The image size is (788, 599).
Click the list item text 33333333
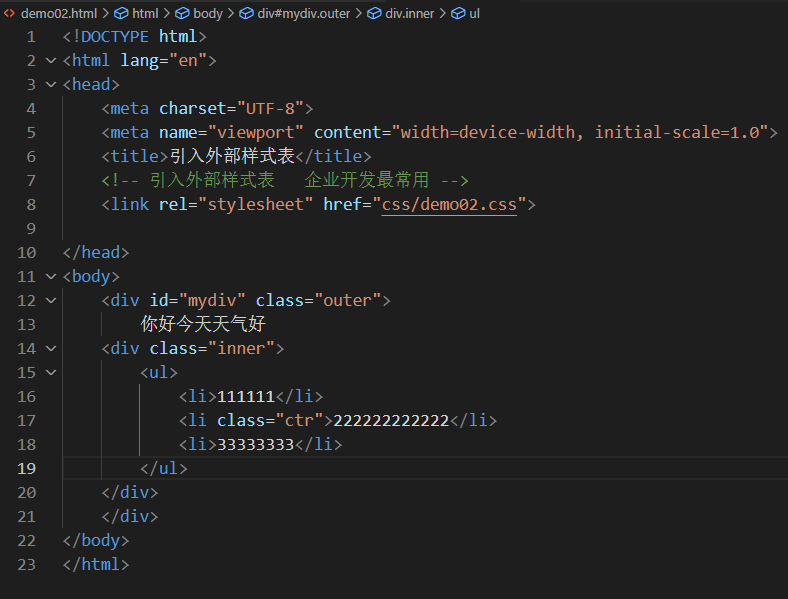coord(255,444)
